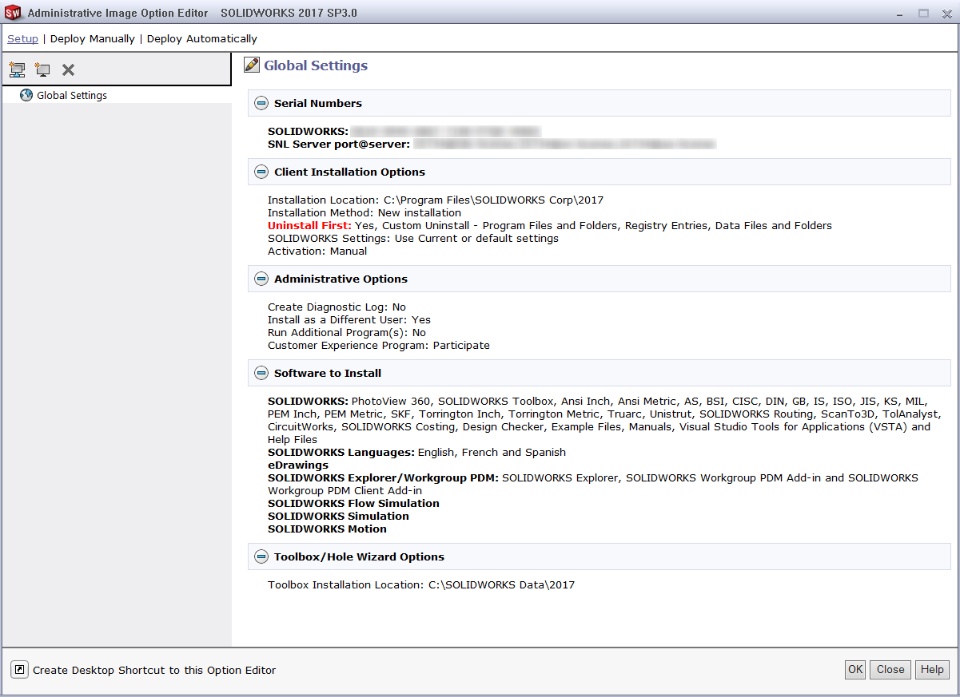Open Help from the bottom button
This screenshot has width=960, height=697.
click(931, 670)
